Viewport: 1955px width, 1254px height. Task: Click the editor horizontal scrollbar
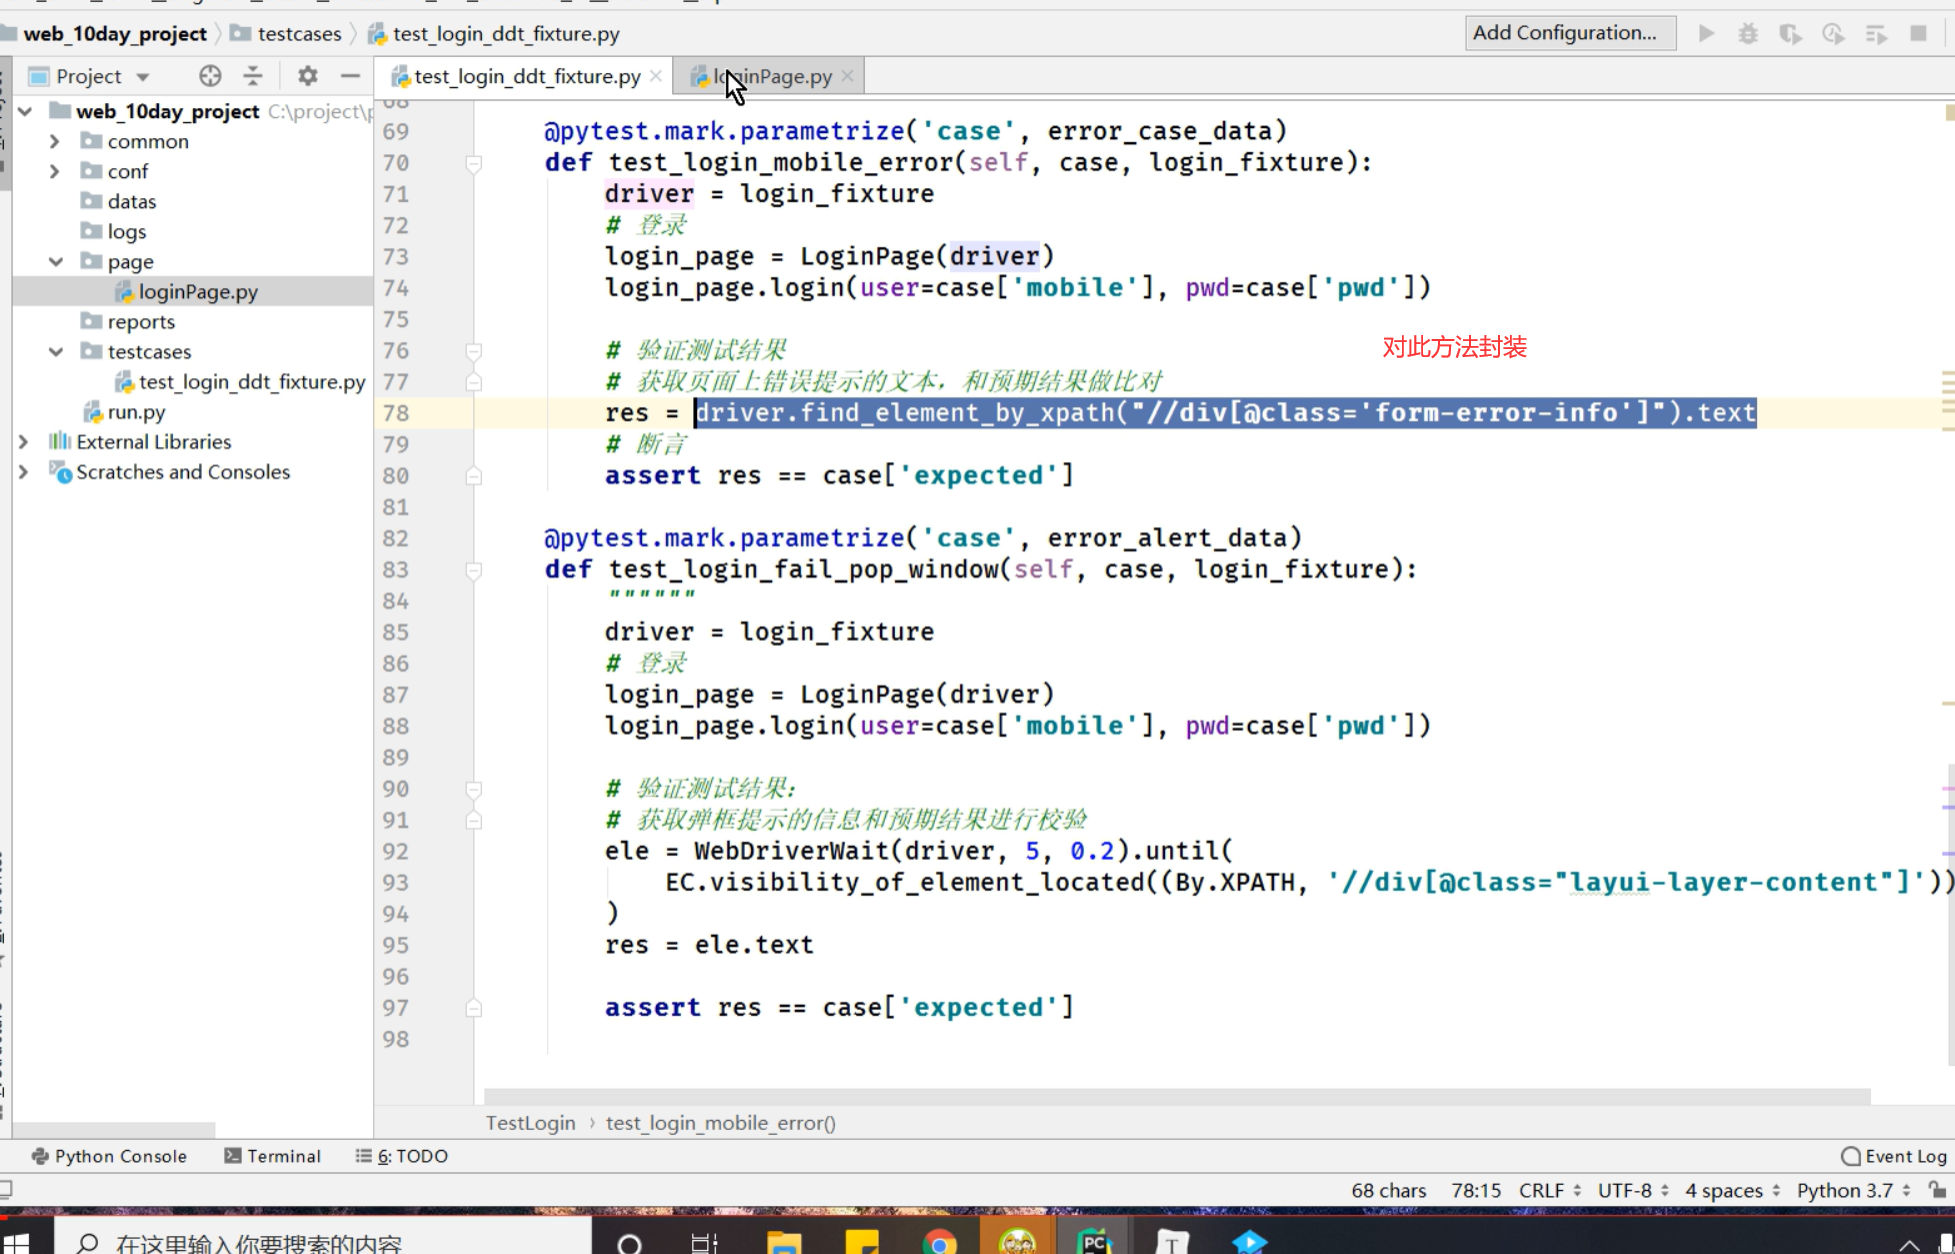(x=1176, y=1096)
